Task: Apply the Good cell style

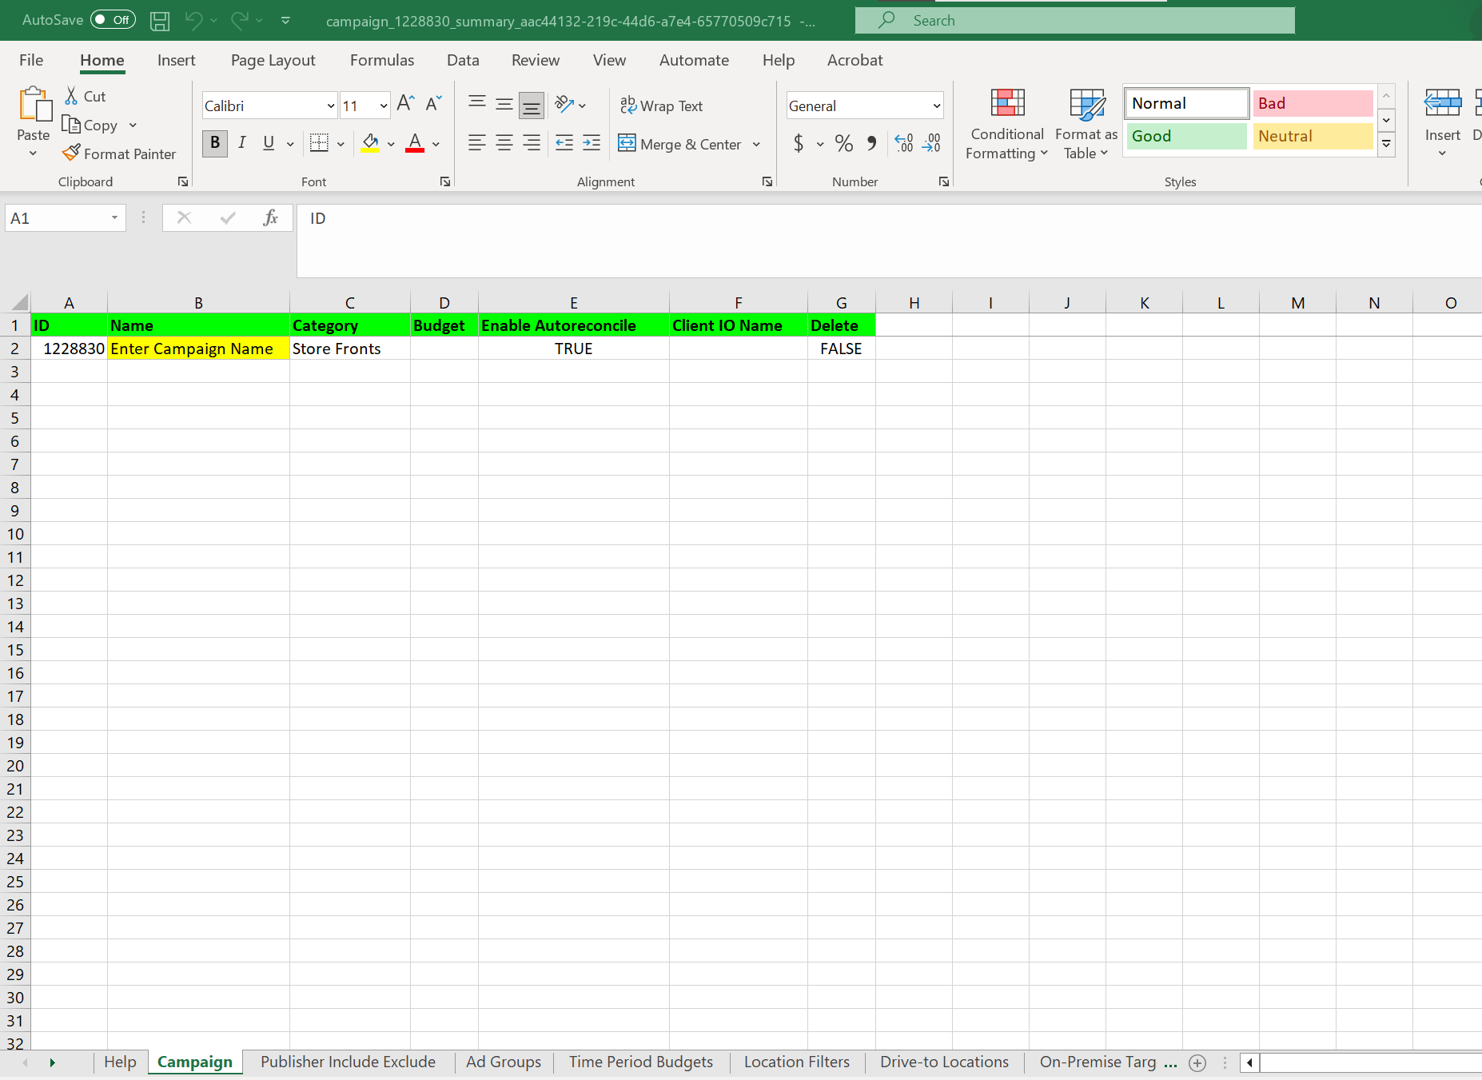Action: point(1186,136)
